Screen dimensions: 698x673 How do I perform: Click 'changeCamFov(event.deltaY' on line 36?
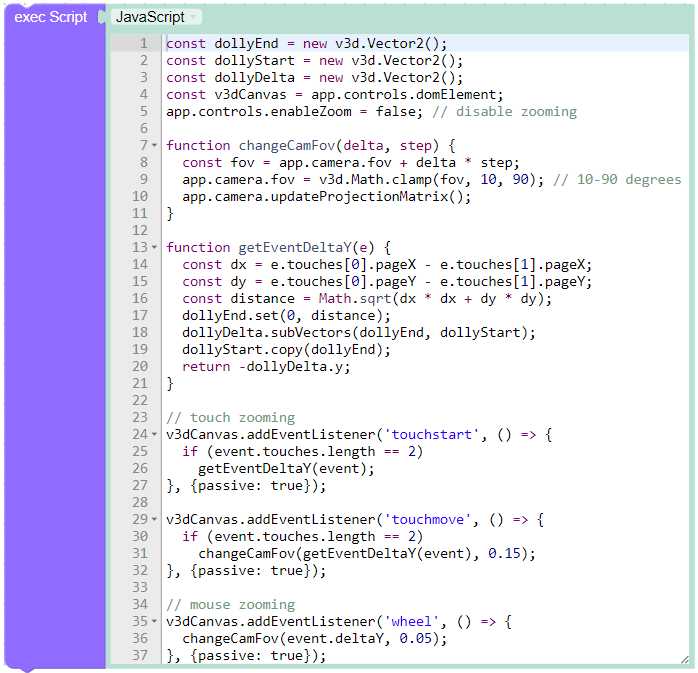(x=282, y=638)
